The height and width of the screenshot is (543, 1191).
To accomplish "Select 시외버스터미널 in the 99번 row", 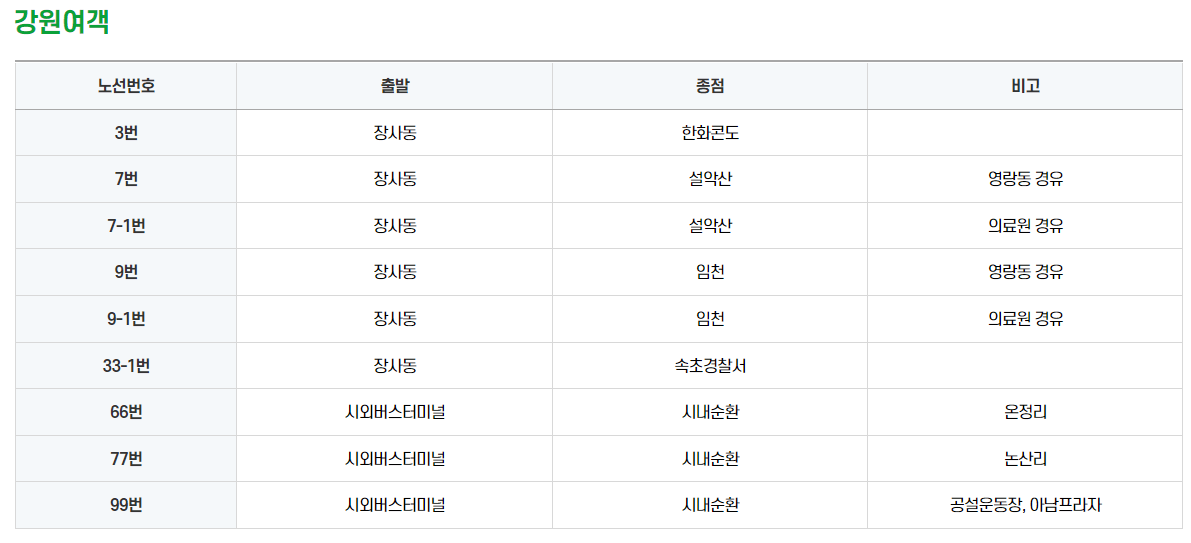I will tap(394, 504).
